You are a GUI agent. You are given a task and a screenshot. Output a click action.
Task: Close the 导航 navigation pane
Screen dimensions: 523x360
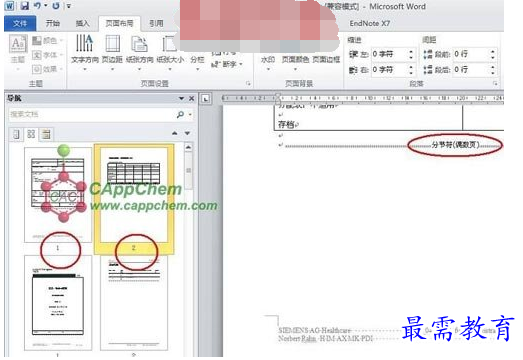[191, 98]
